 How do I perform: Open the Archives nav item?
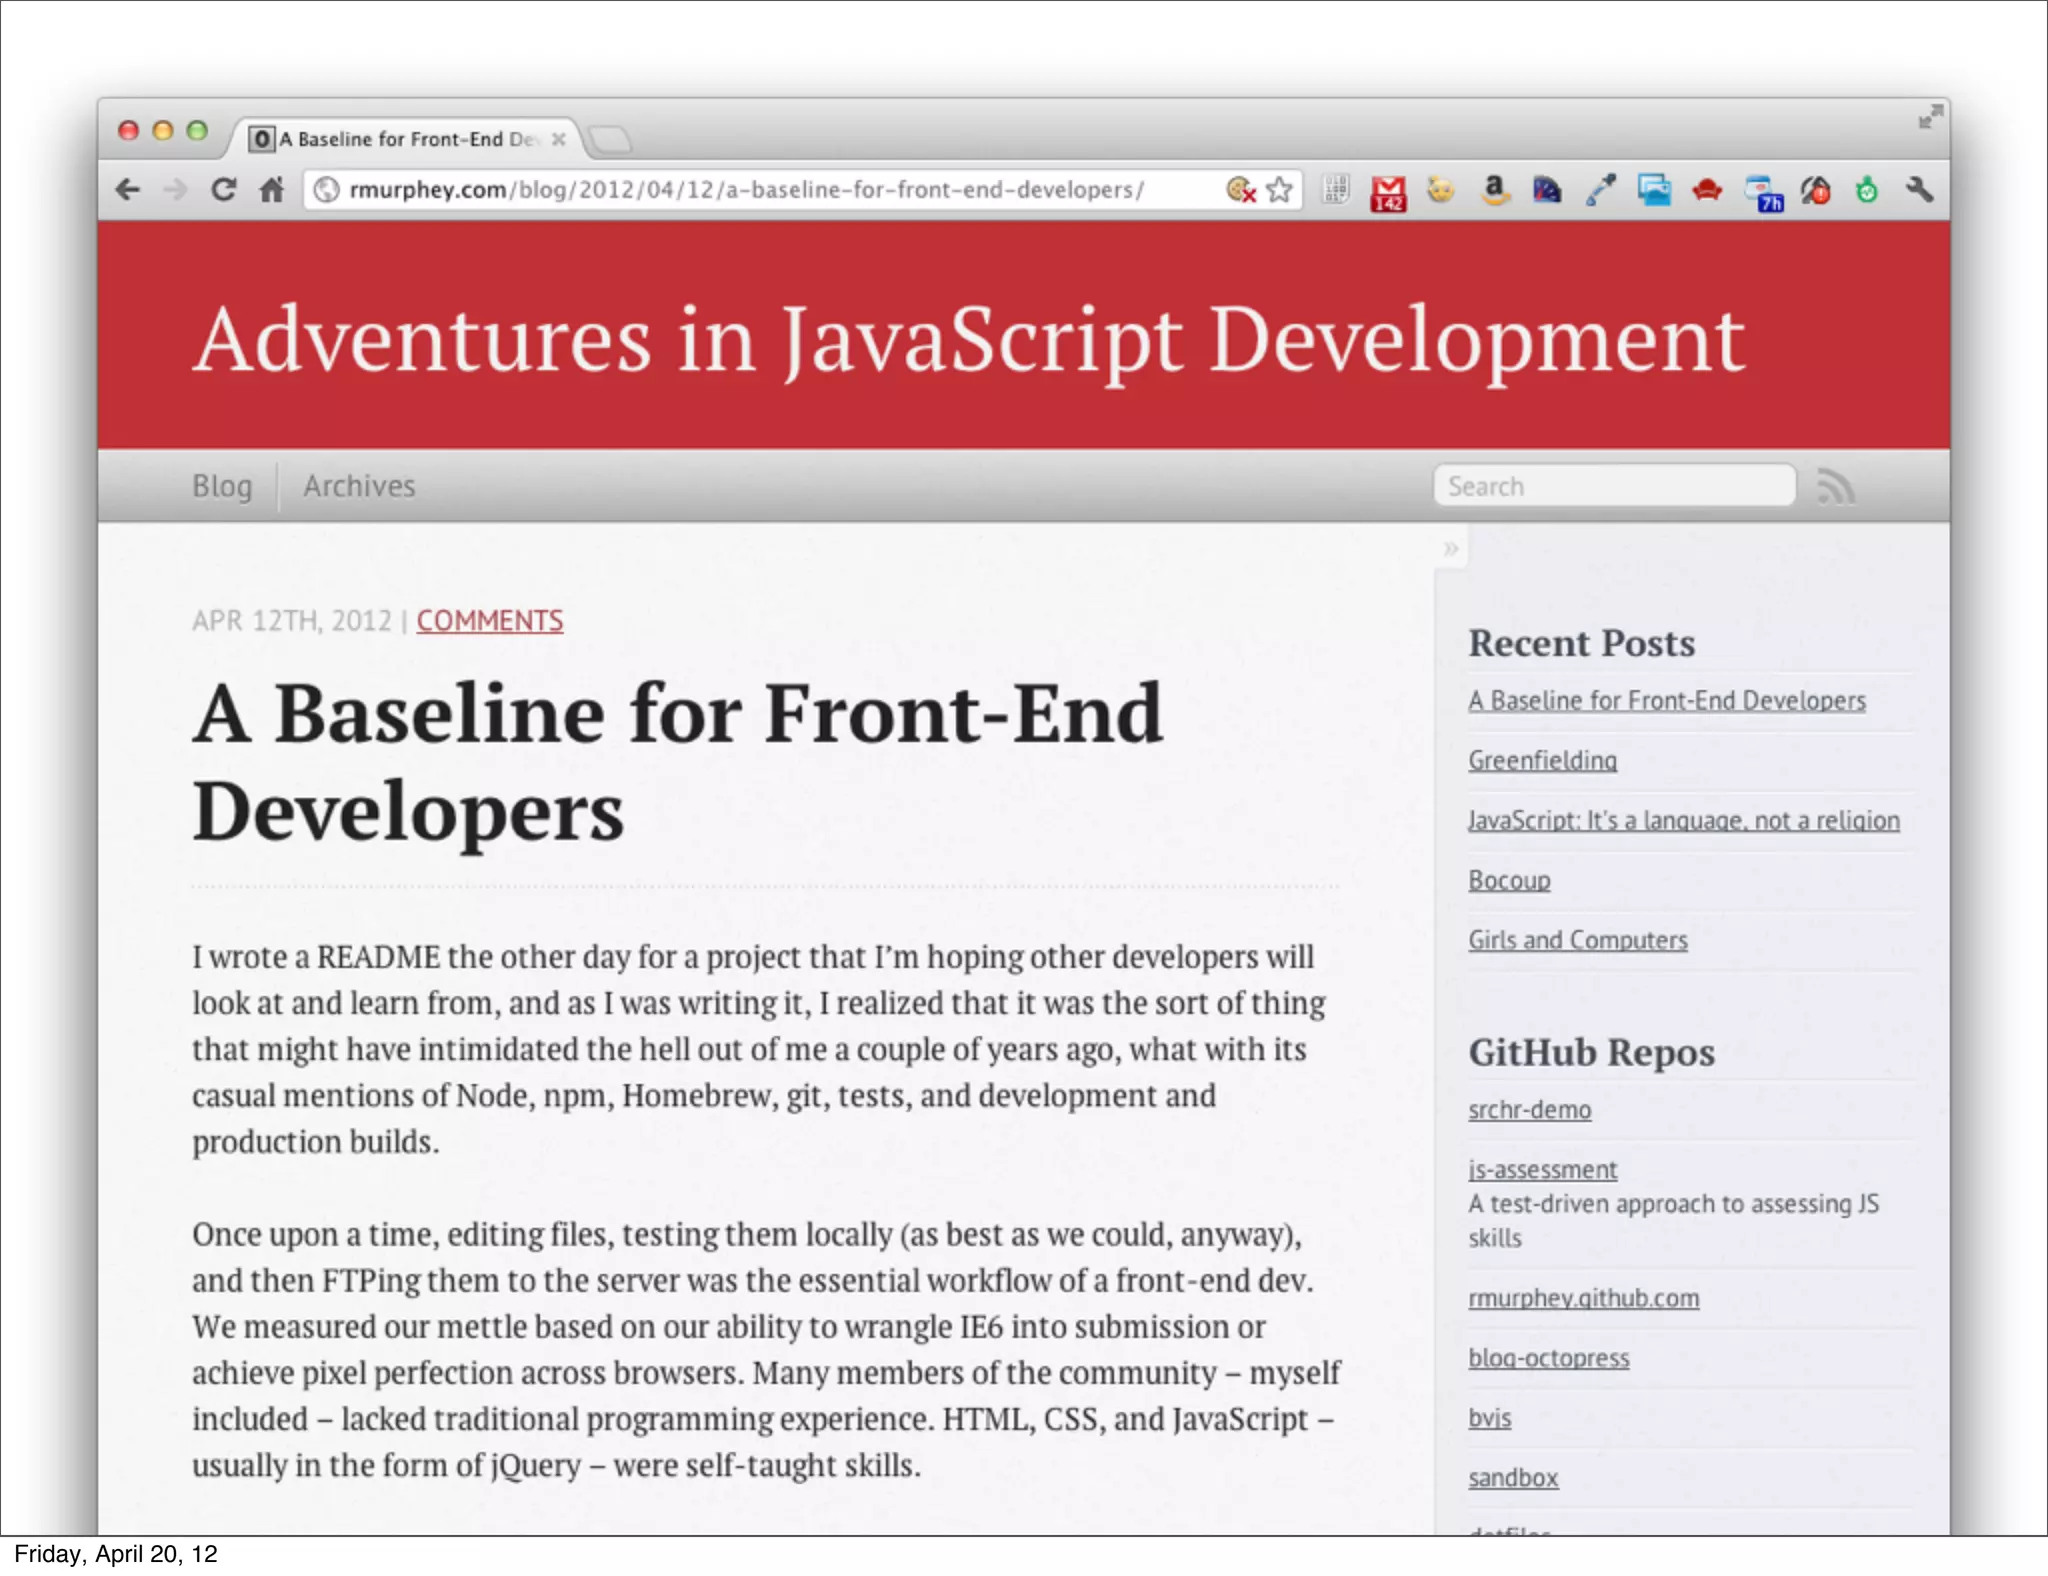pyautogui.click(x=359, y=486)
